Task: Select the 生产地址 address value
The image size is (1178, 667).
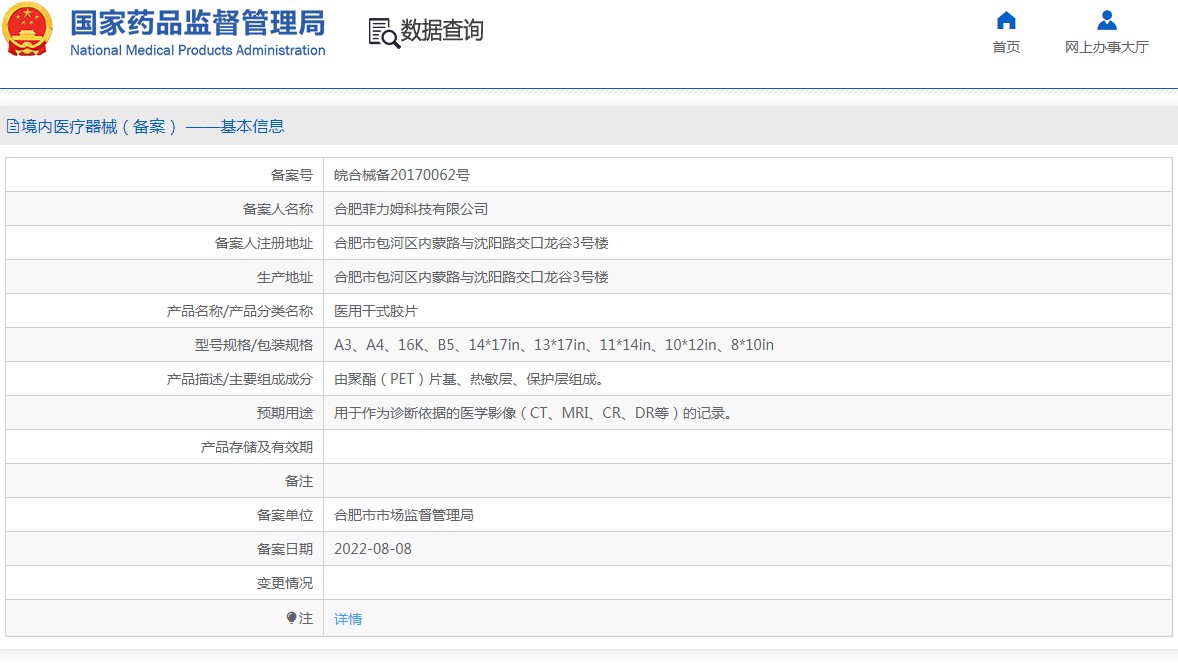Action: coord(471,277)
